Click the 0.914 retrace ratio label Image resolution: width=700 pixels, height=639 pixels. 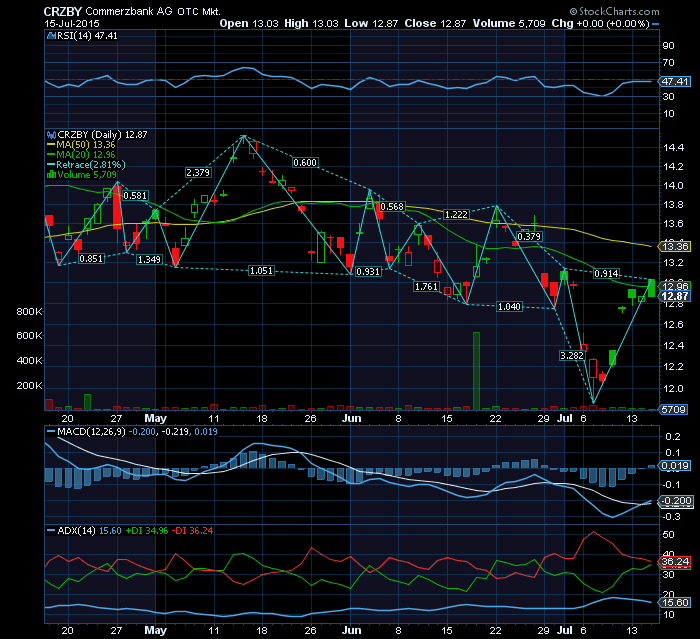tap(606, 274)
